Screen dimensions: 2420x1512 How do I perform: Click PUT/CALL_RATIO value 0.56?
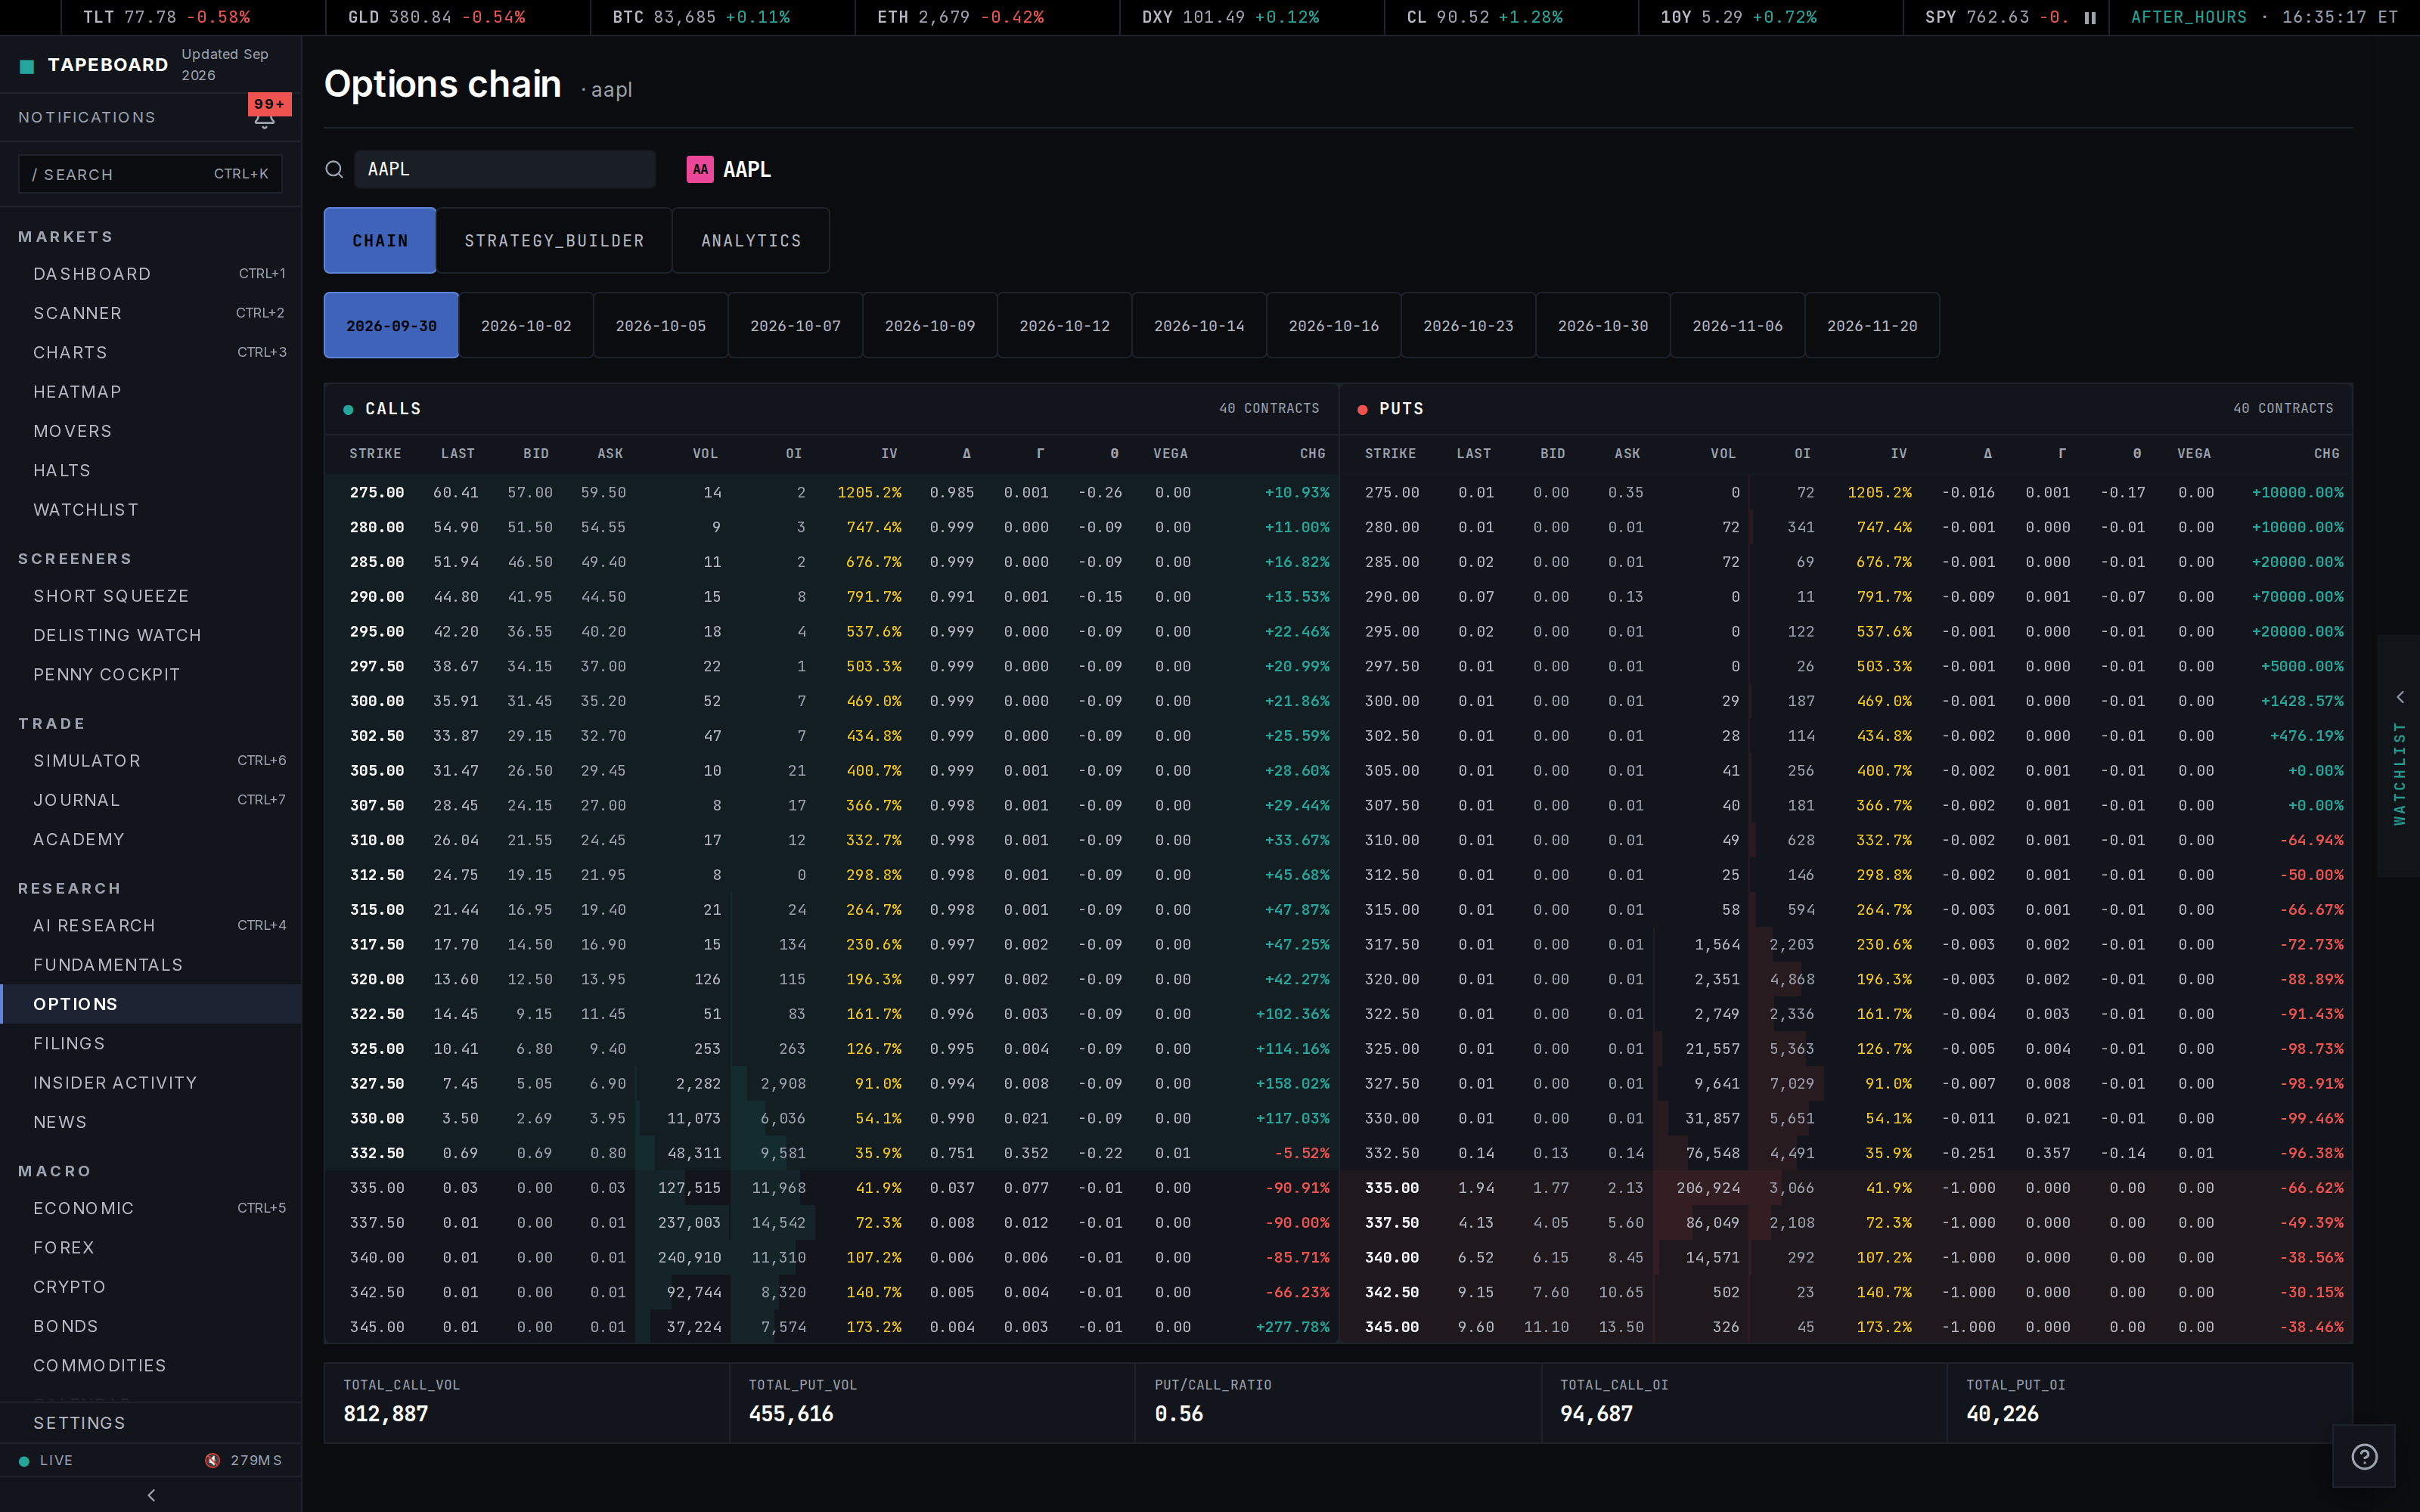click(x=1178, y=1414)
